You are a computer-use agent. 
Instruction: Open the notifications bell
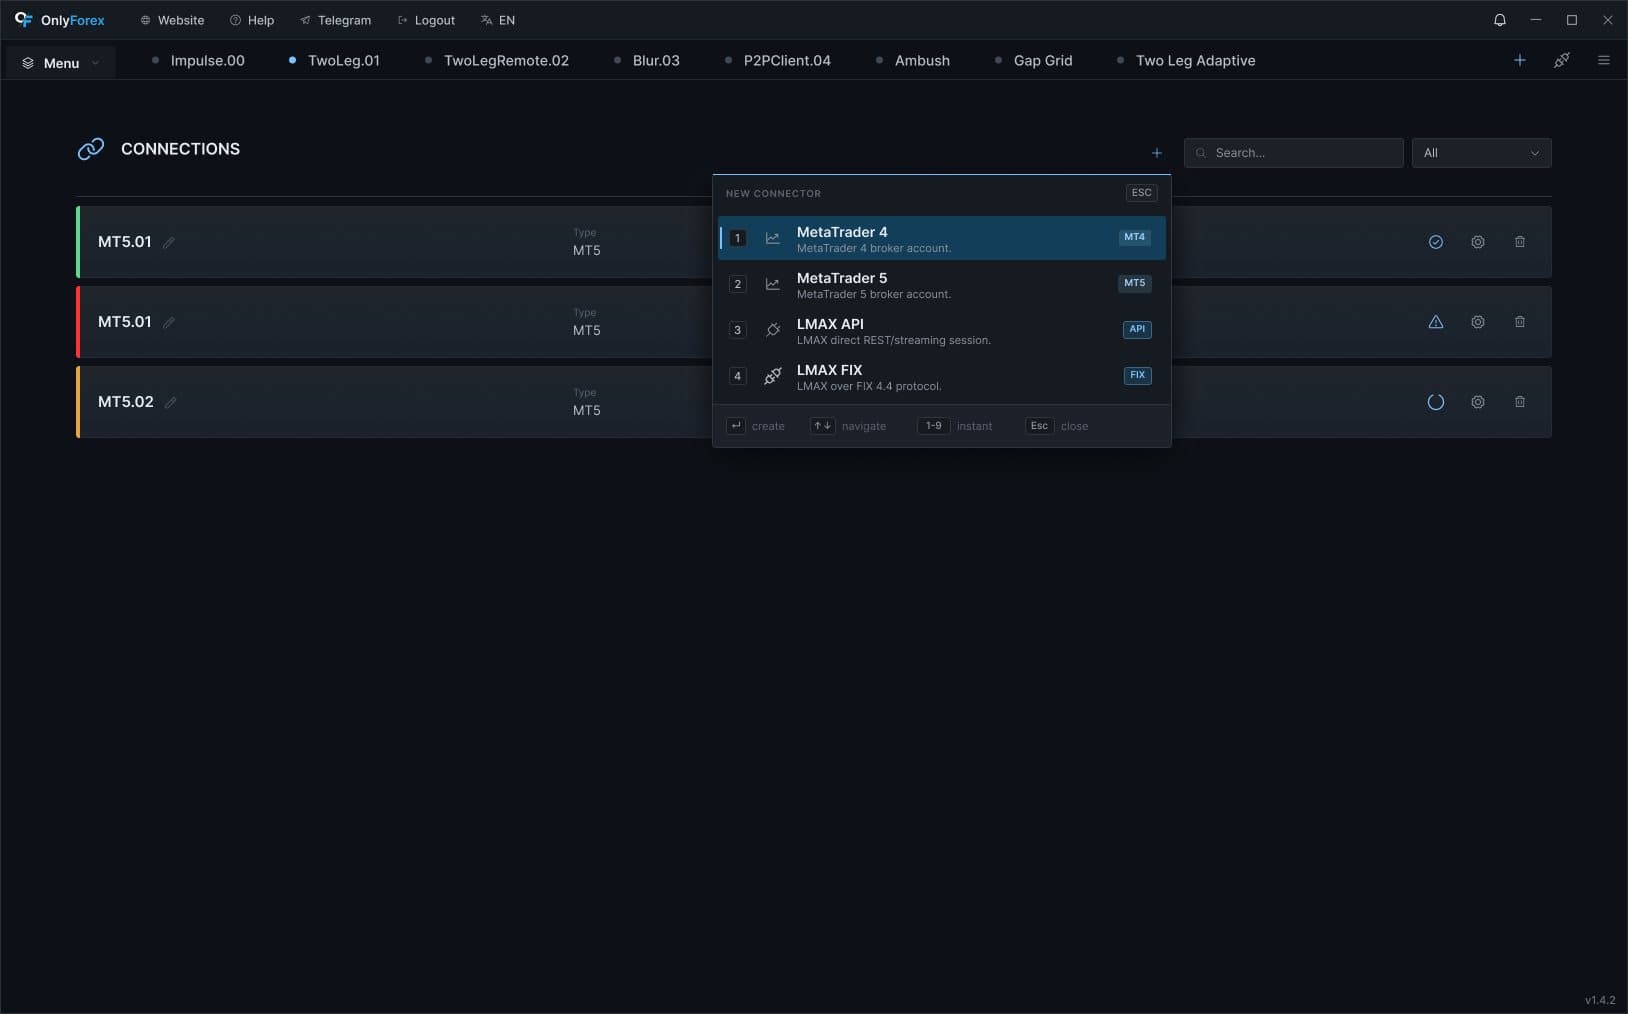pyautogui.click(x=1500, y=20)
